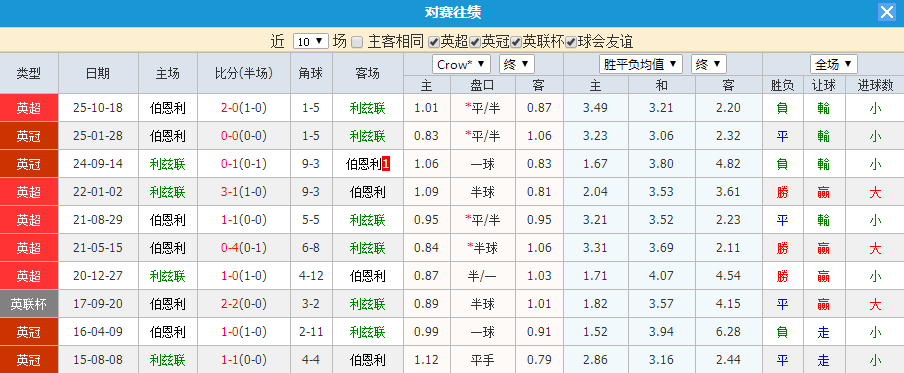Click 利兹联 away team in 25-10-18 row
The image size is (904, 373).
[367, 108]
